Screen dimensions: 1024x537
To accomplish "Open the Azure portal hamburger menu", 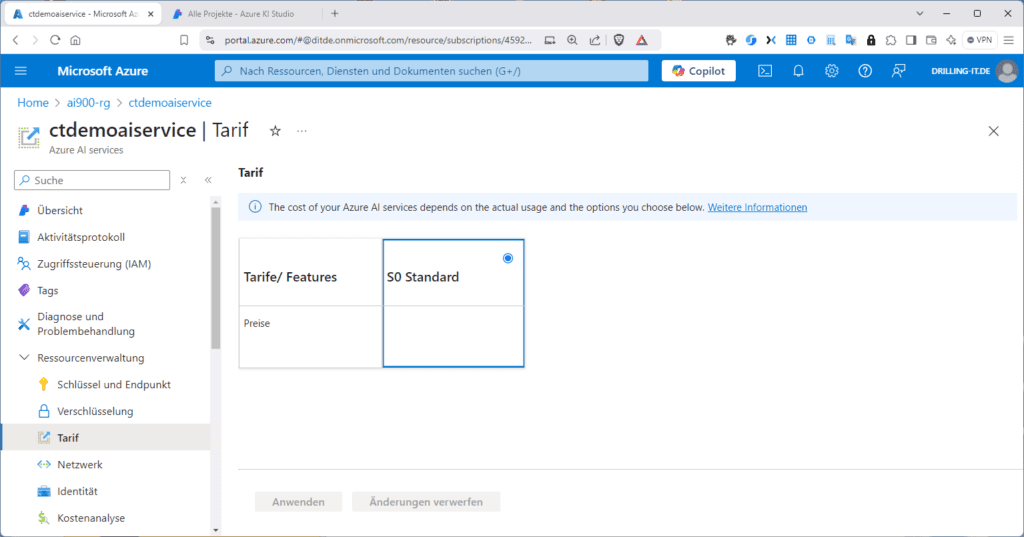I will [21, 71].
